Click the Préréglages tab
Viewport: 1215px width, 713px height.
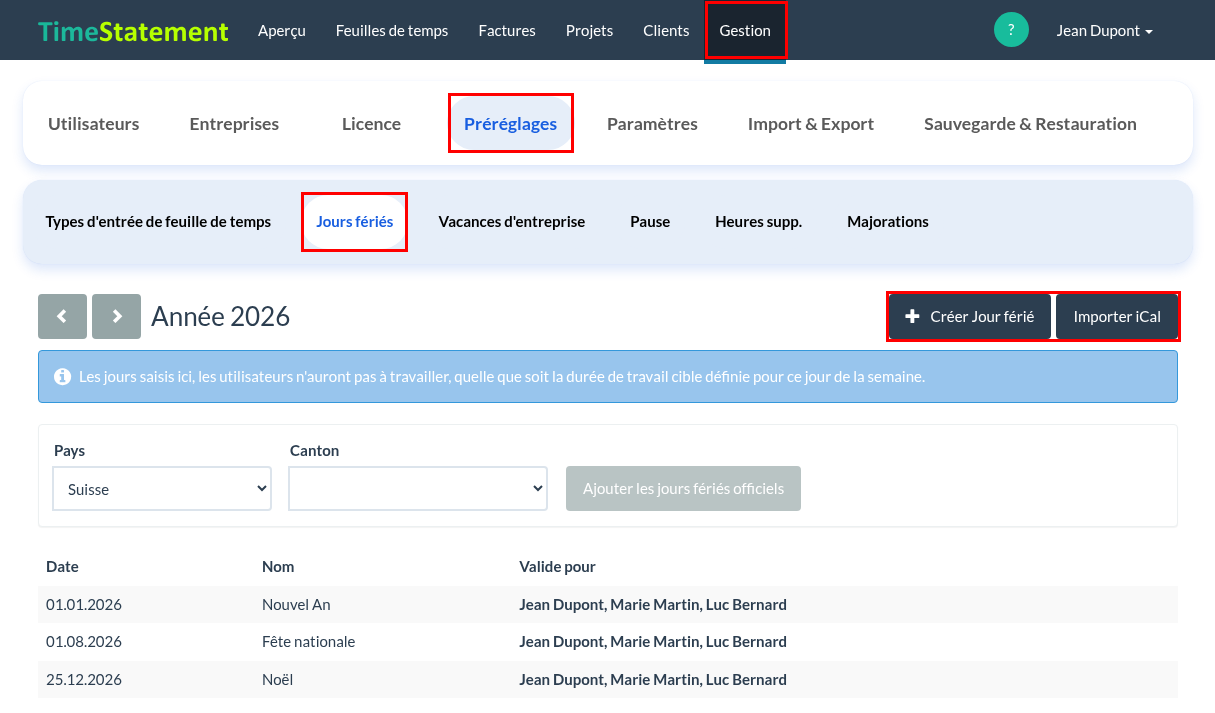coord(511,124)
